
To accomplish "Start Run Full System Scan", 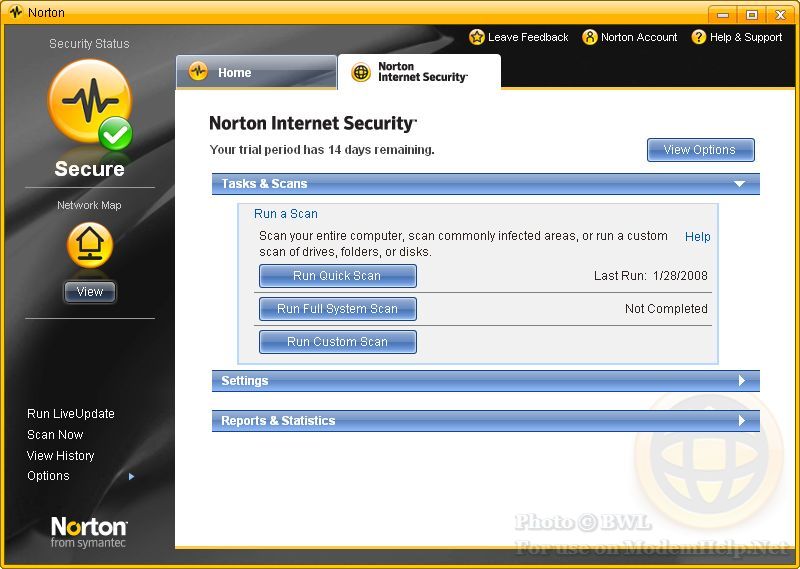I will (x=338, y=309).
